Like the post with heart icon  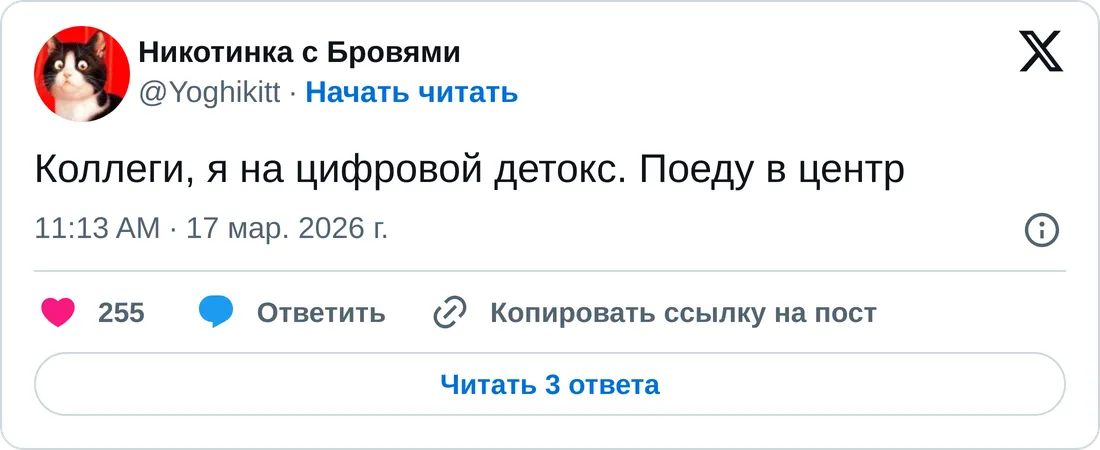(x=57, y=313)
